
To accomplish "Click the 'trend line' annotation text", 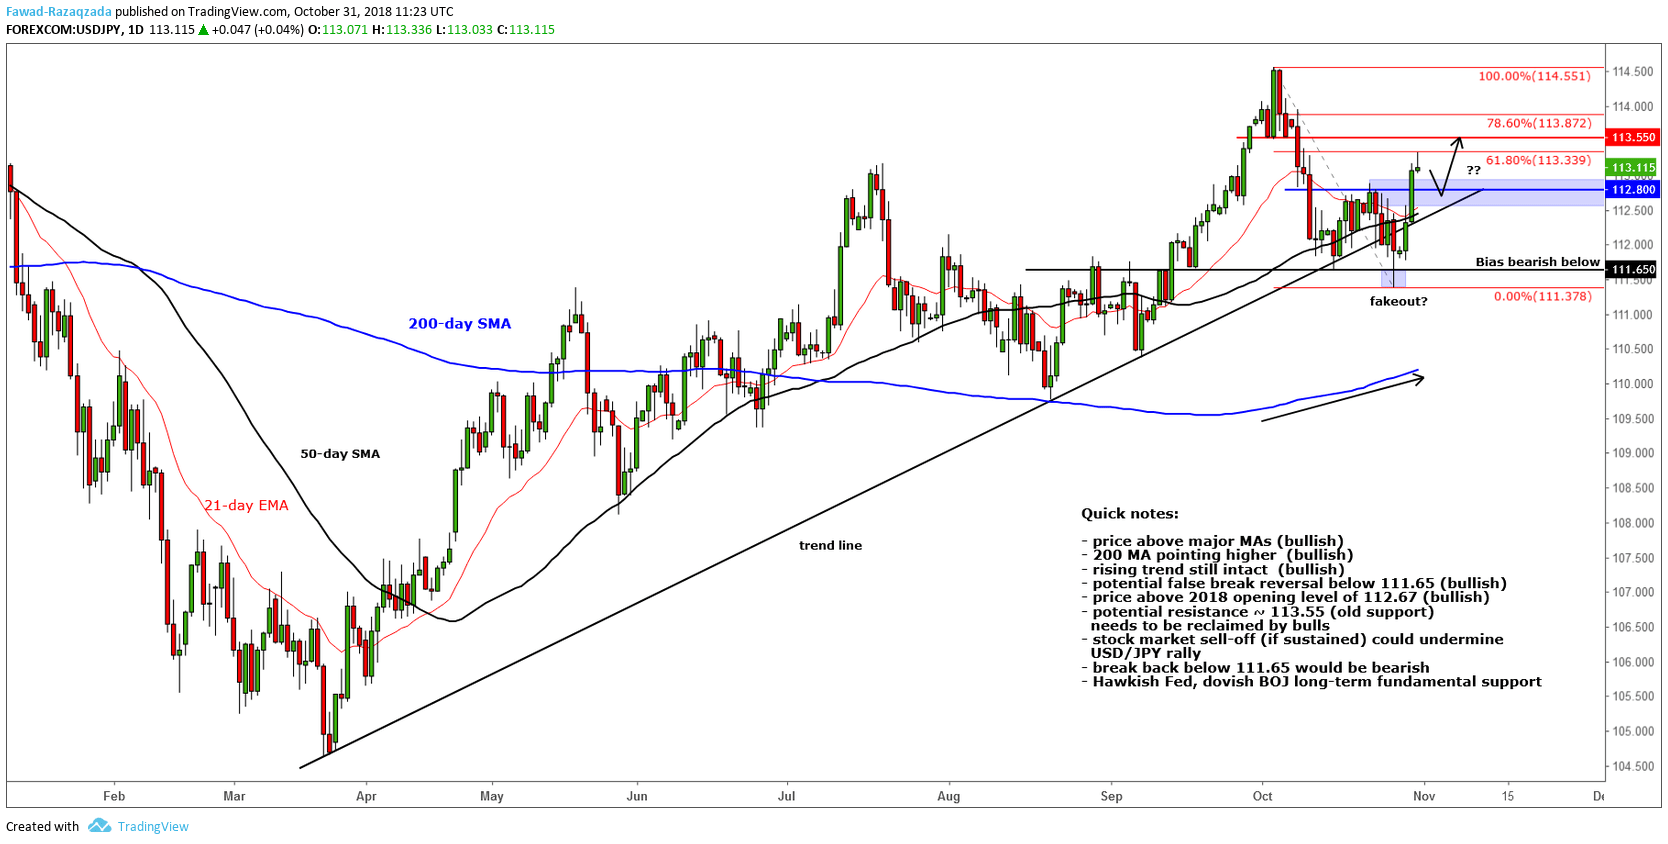I will (830, 545).
